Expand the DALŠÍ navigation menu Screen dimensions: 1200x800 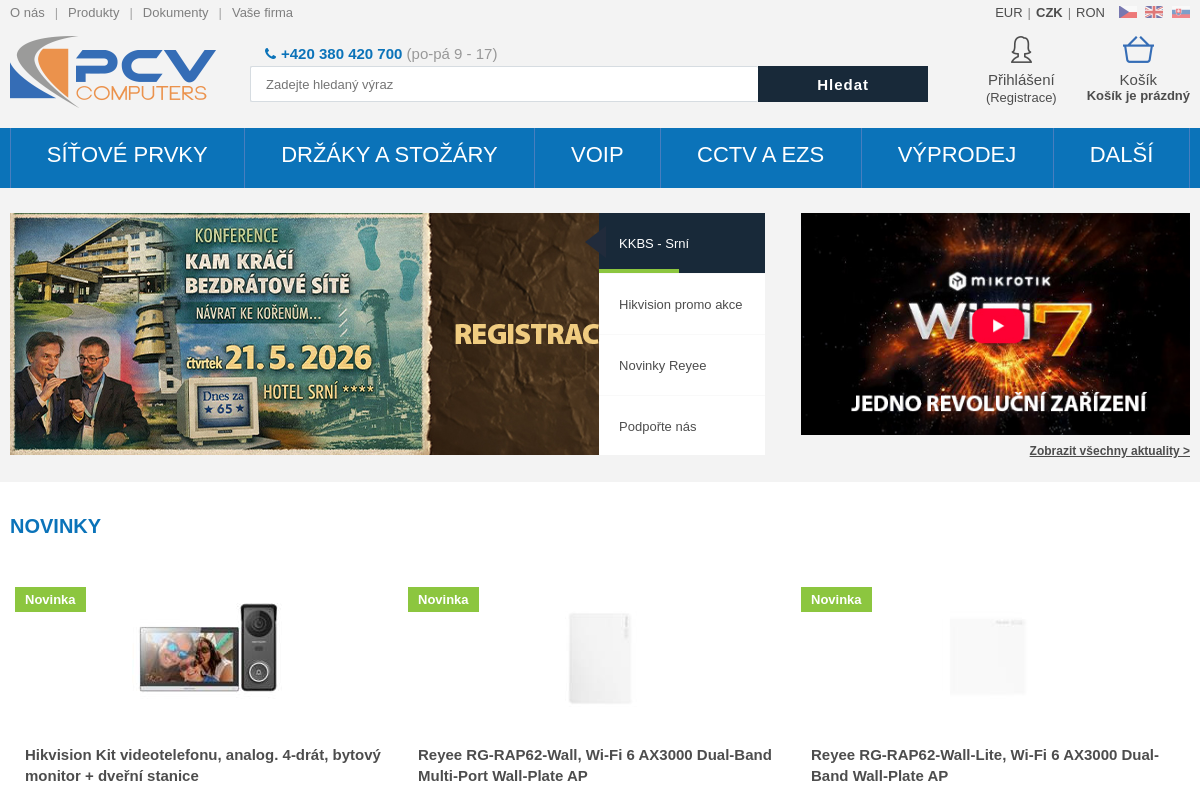pos(1122,155)
